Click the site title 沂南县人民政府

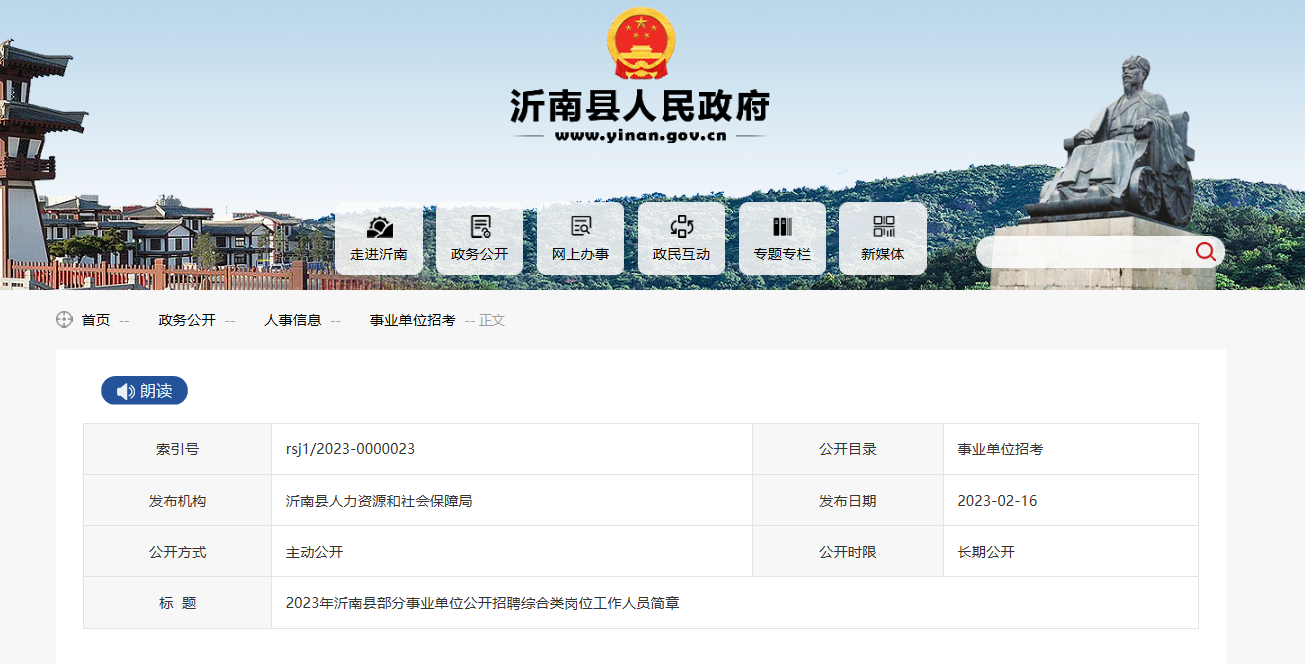click(x=640, y=106)
